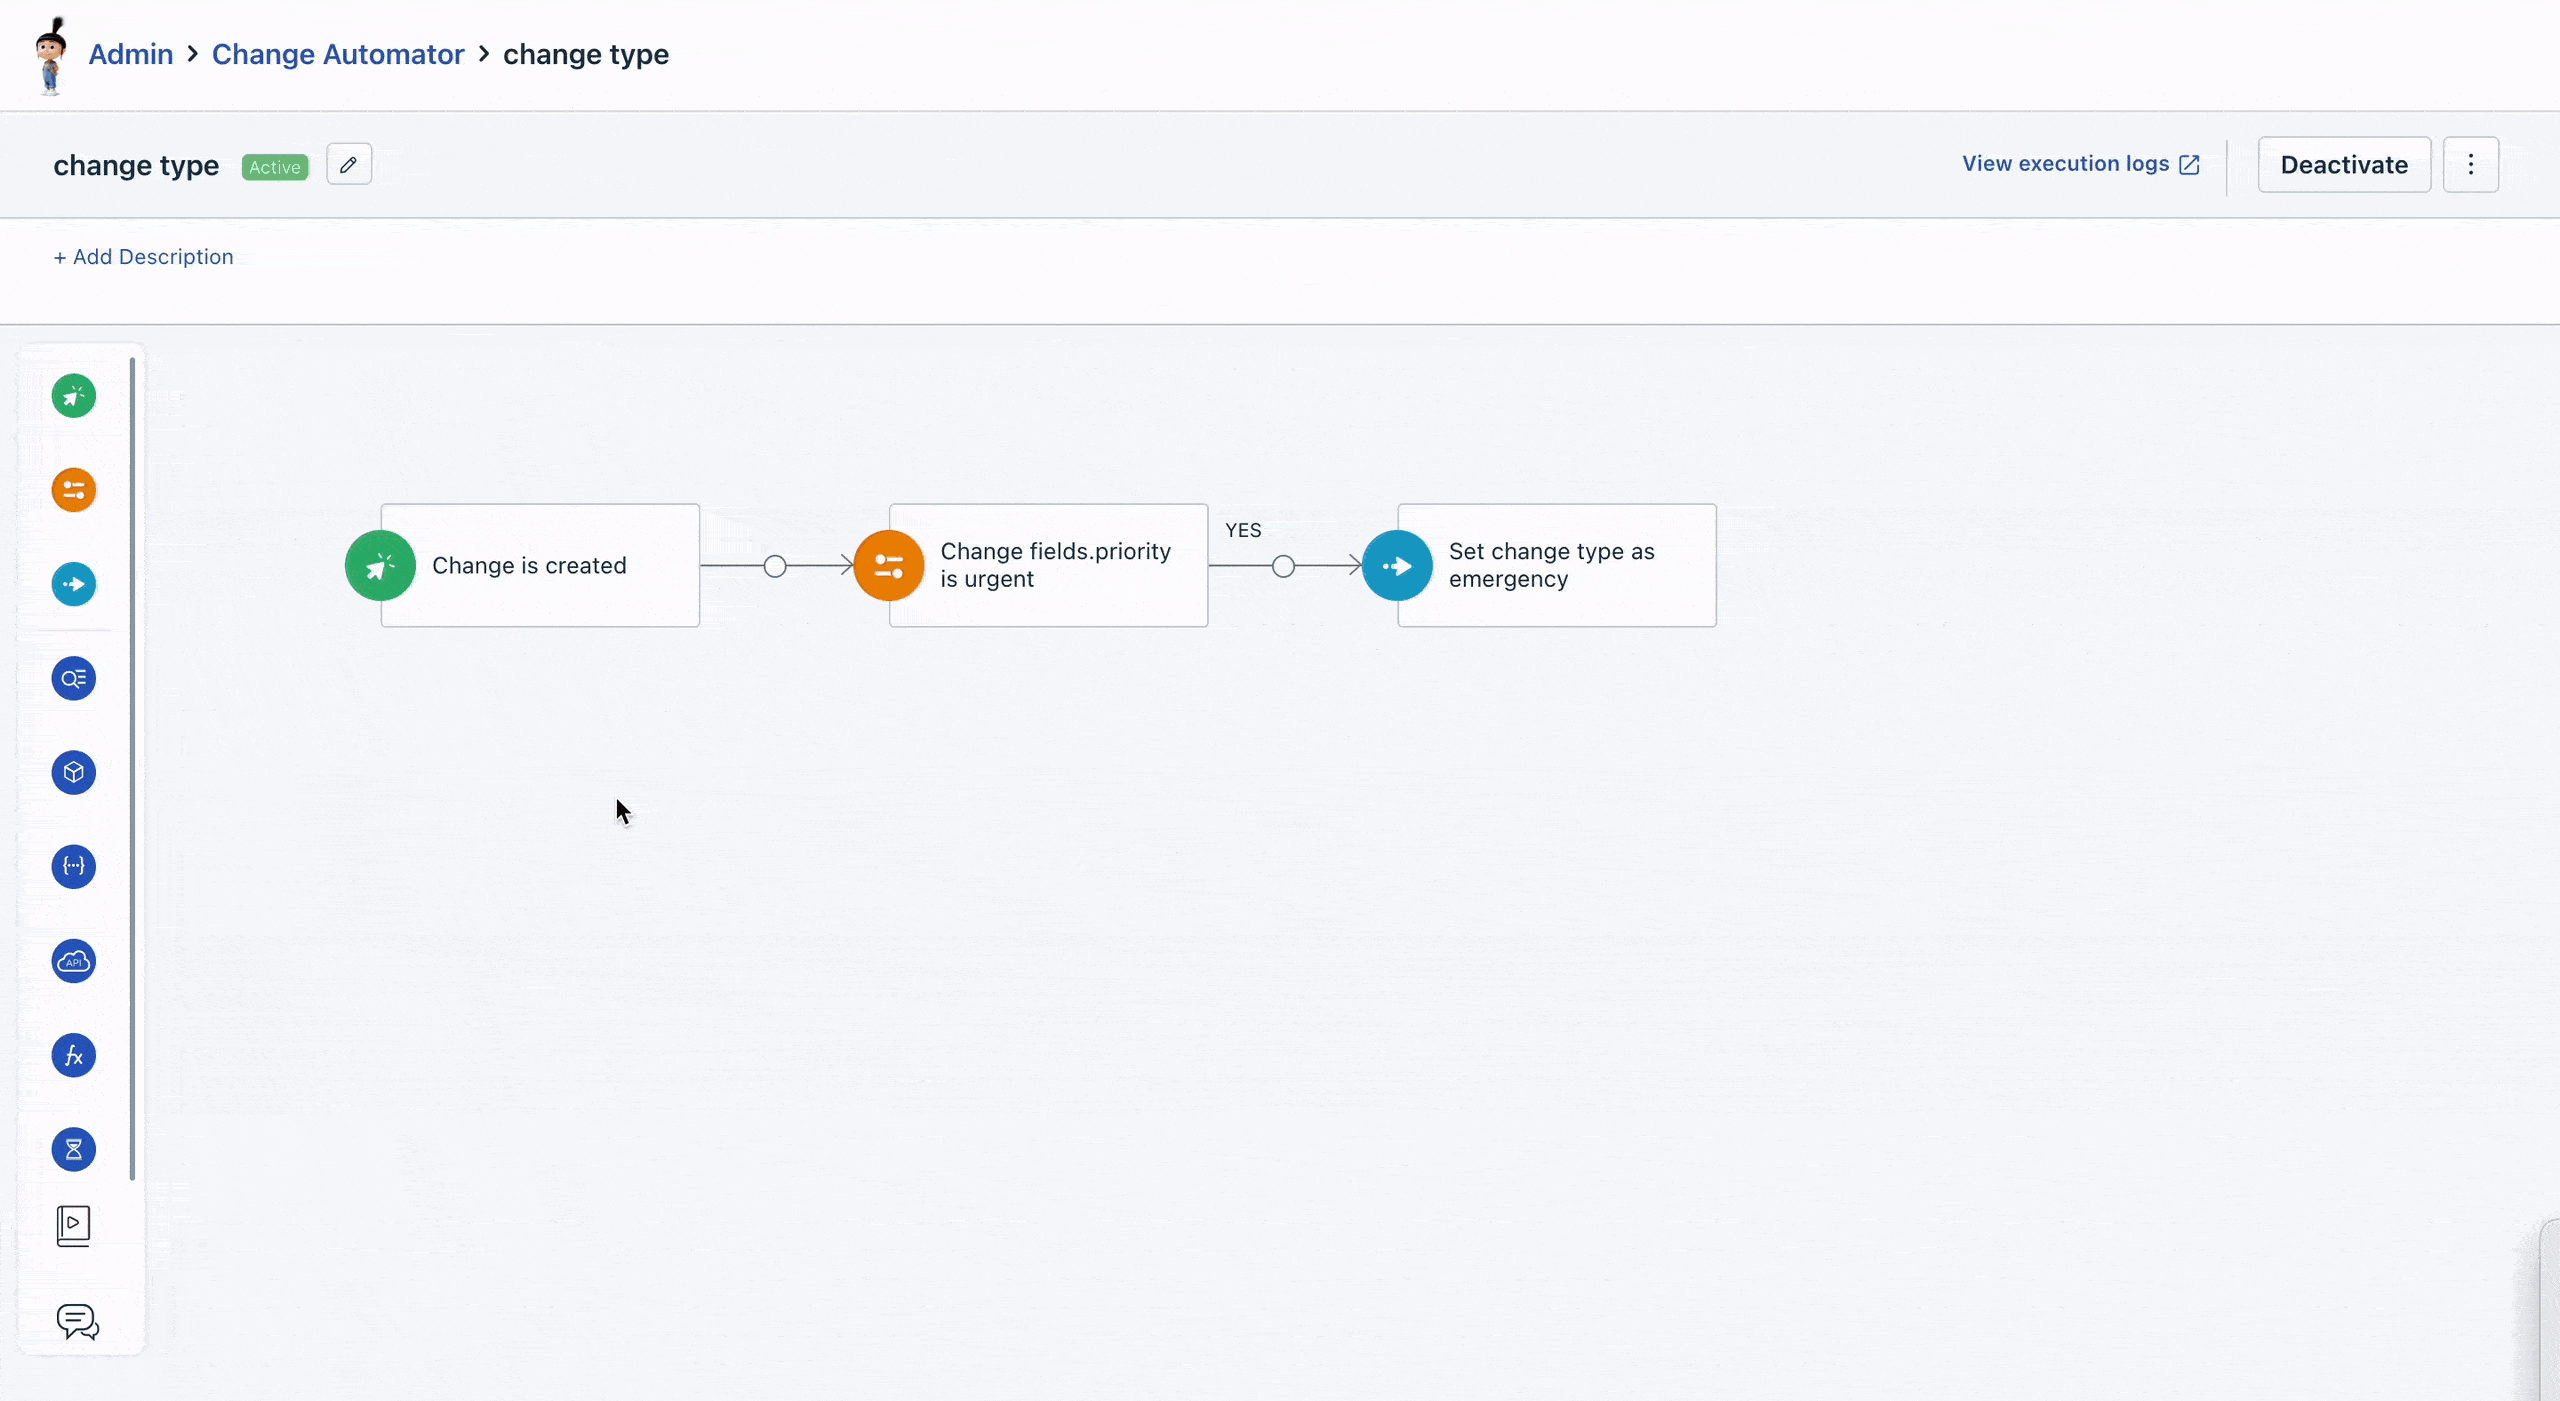The image size is (2560, 1401).
Task: Go to Change Automator breadcrumb
Action: tap(338, 54)
